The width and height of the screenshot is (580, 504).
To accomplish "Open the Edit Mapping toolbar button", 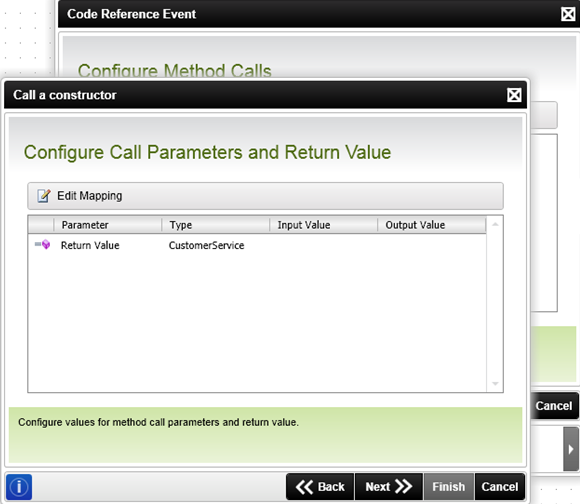I will point(265,196).
